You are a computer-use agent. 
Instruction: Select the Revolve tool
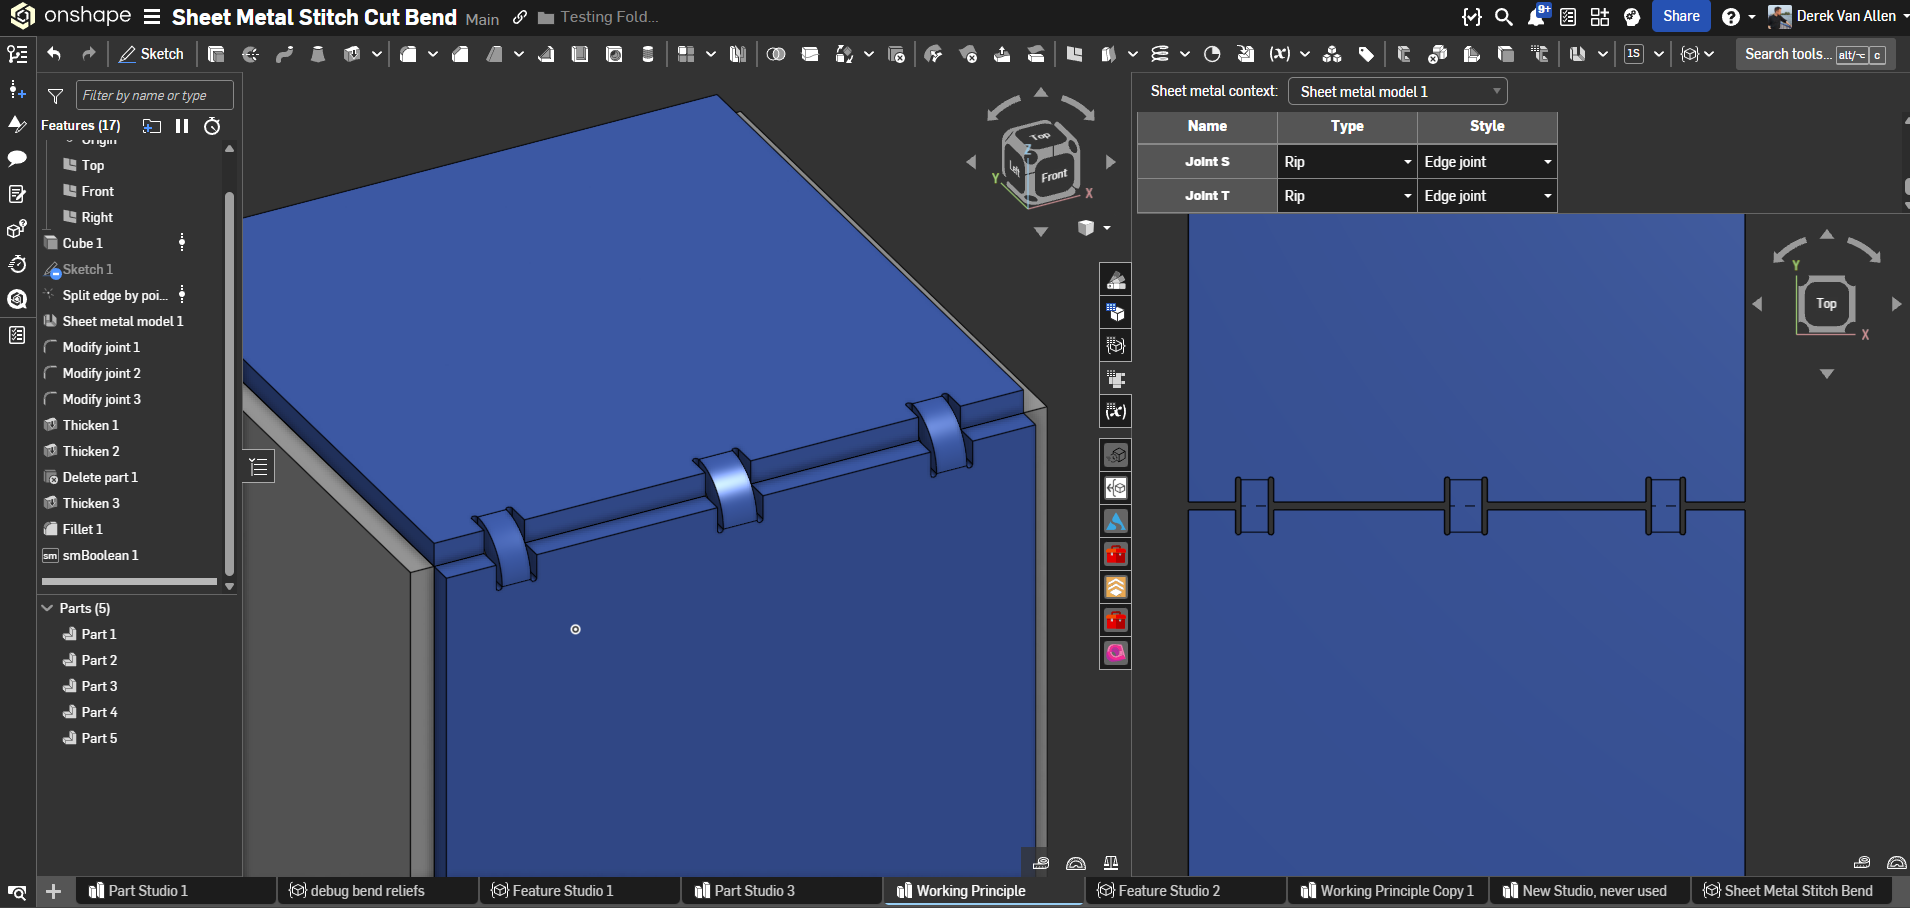pyautogui.click(x=250, y=54)
